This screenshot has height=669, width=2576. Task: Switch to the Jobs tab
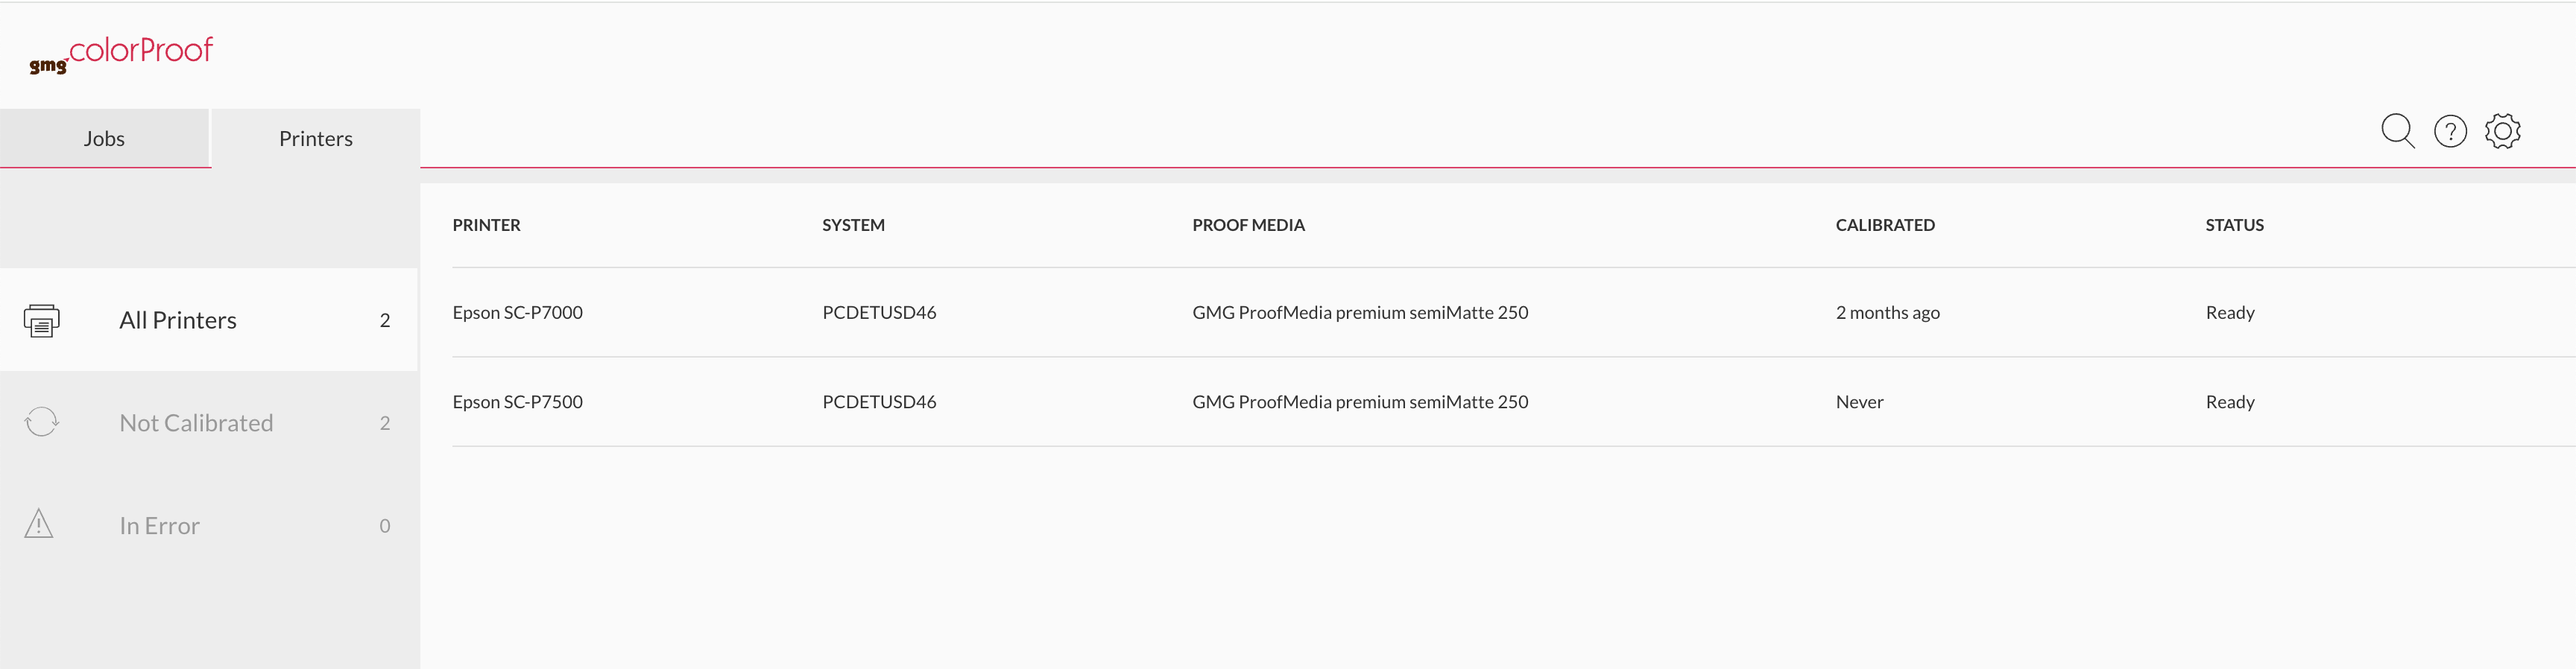104,138
